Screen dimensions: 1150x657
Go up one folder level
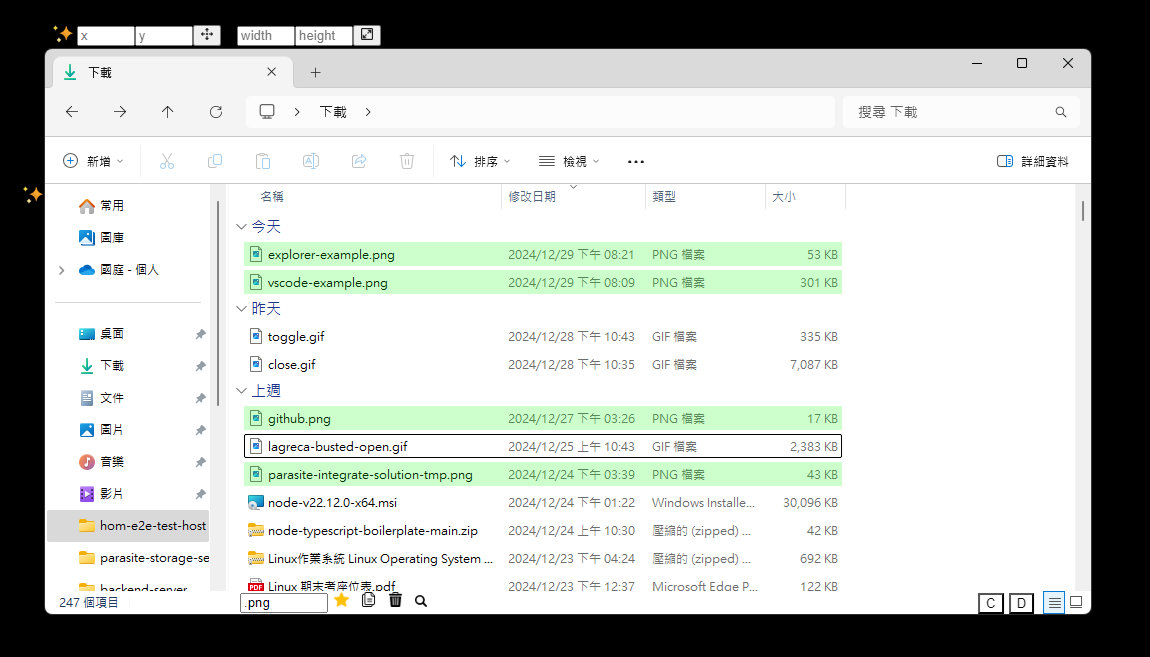pos(168,112)
